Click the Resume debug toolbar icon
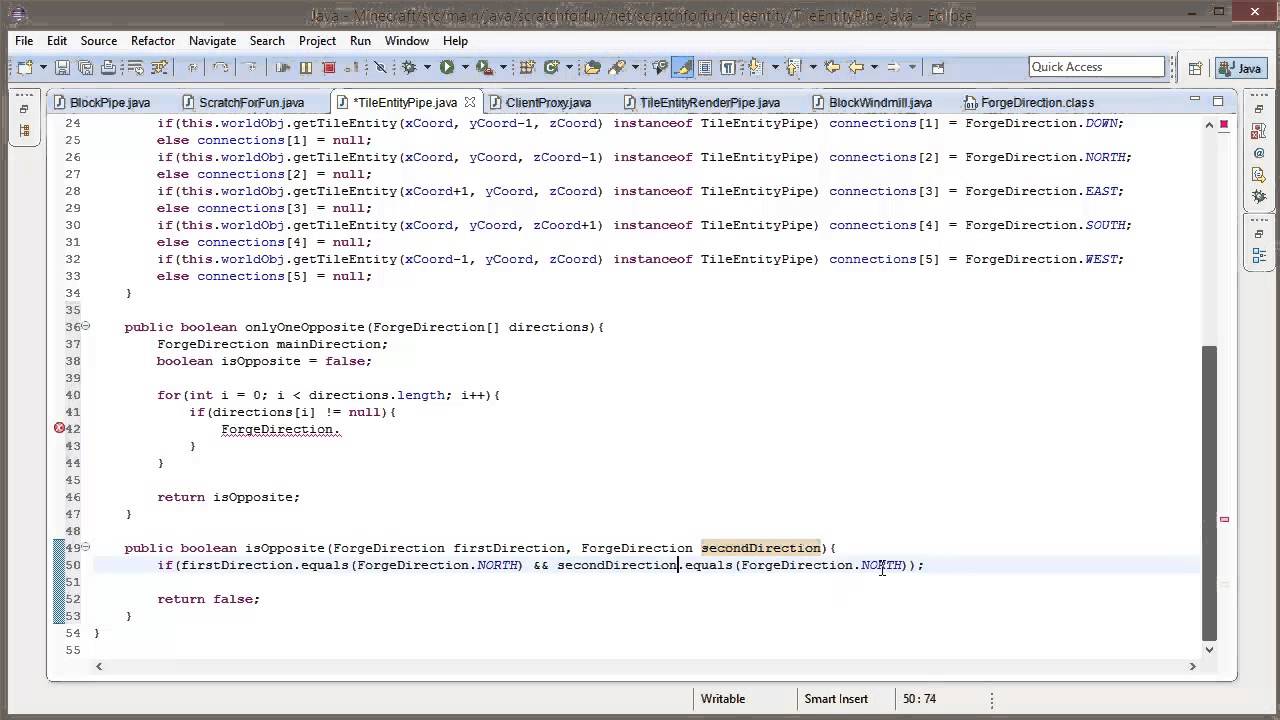Screen dimensions: 1280x720 coord(283,67)
